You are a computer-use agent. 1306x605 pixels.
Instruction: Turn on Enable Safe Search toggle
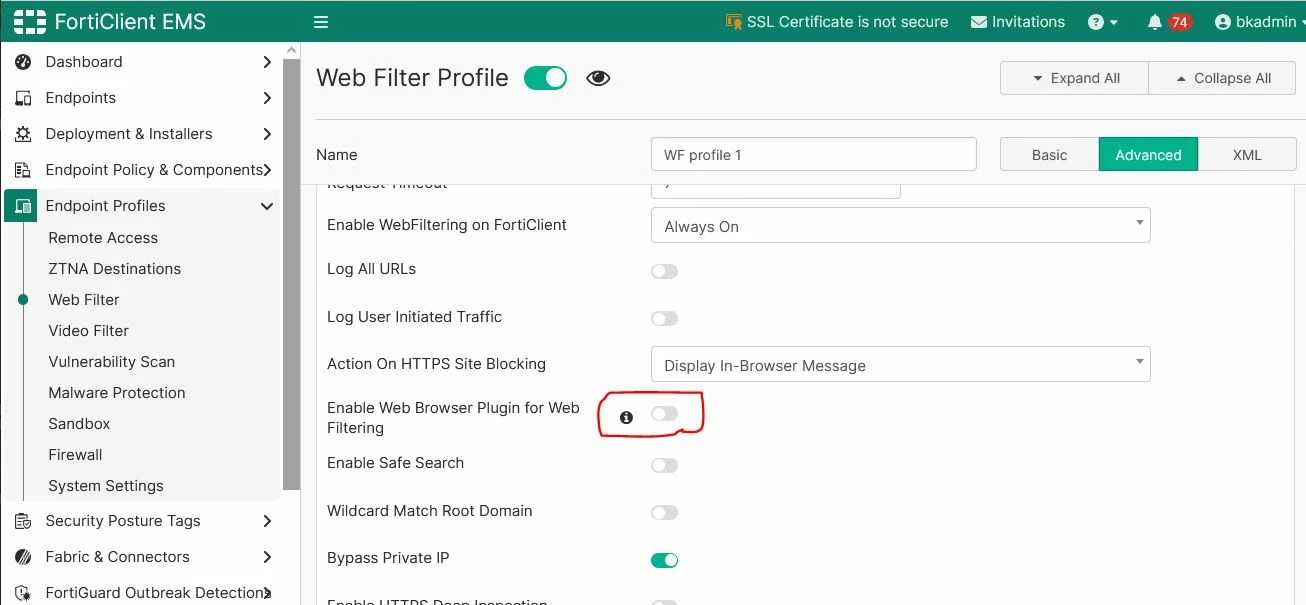pyautogui.click(x=664, y=465)
